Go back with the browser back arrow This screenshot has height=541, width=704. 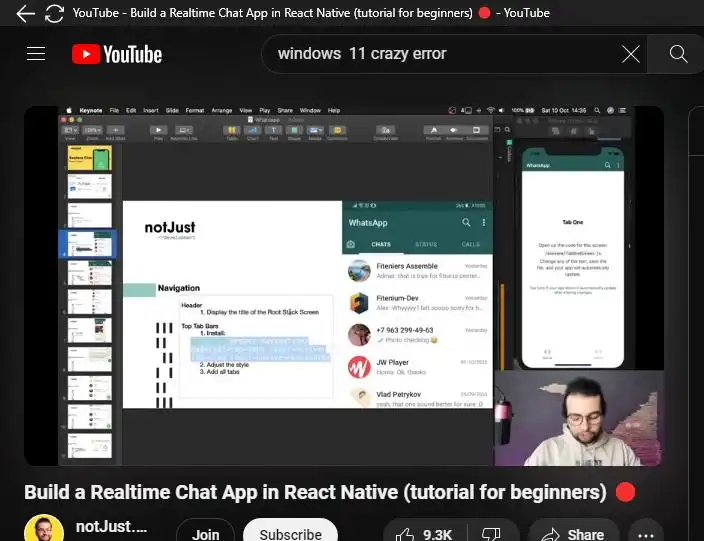(x=26, y=13)
